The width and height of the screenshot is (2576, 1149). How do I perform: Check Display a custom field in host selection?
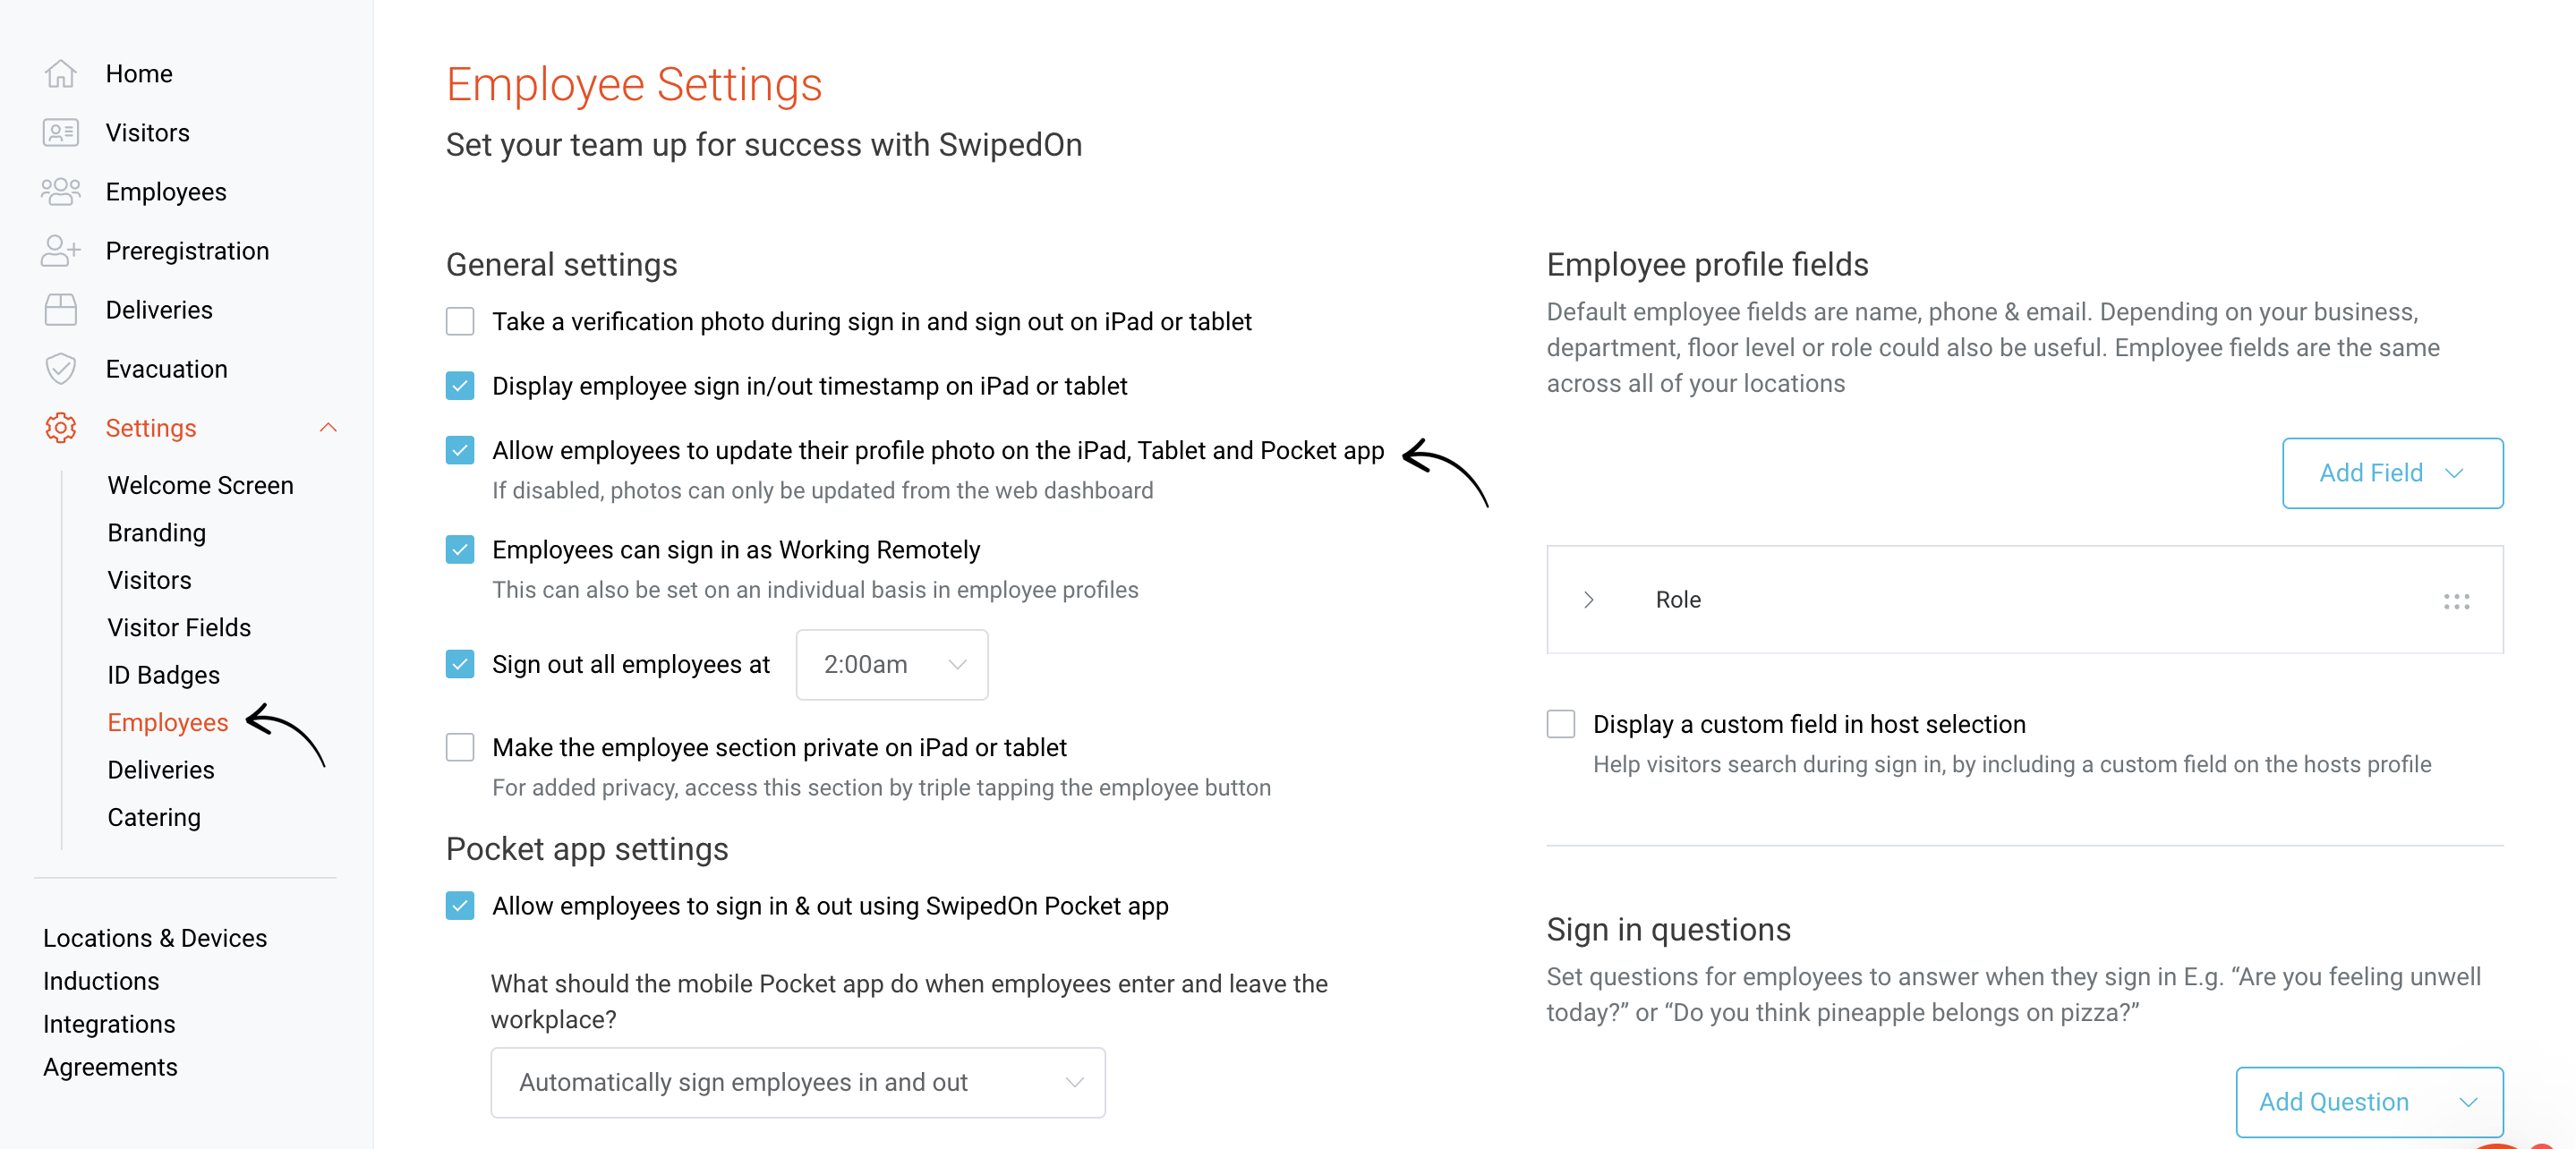(x=1560, y=723)
